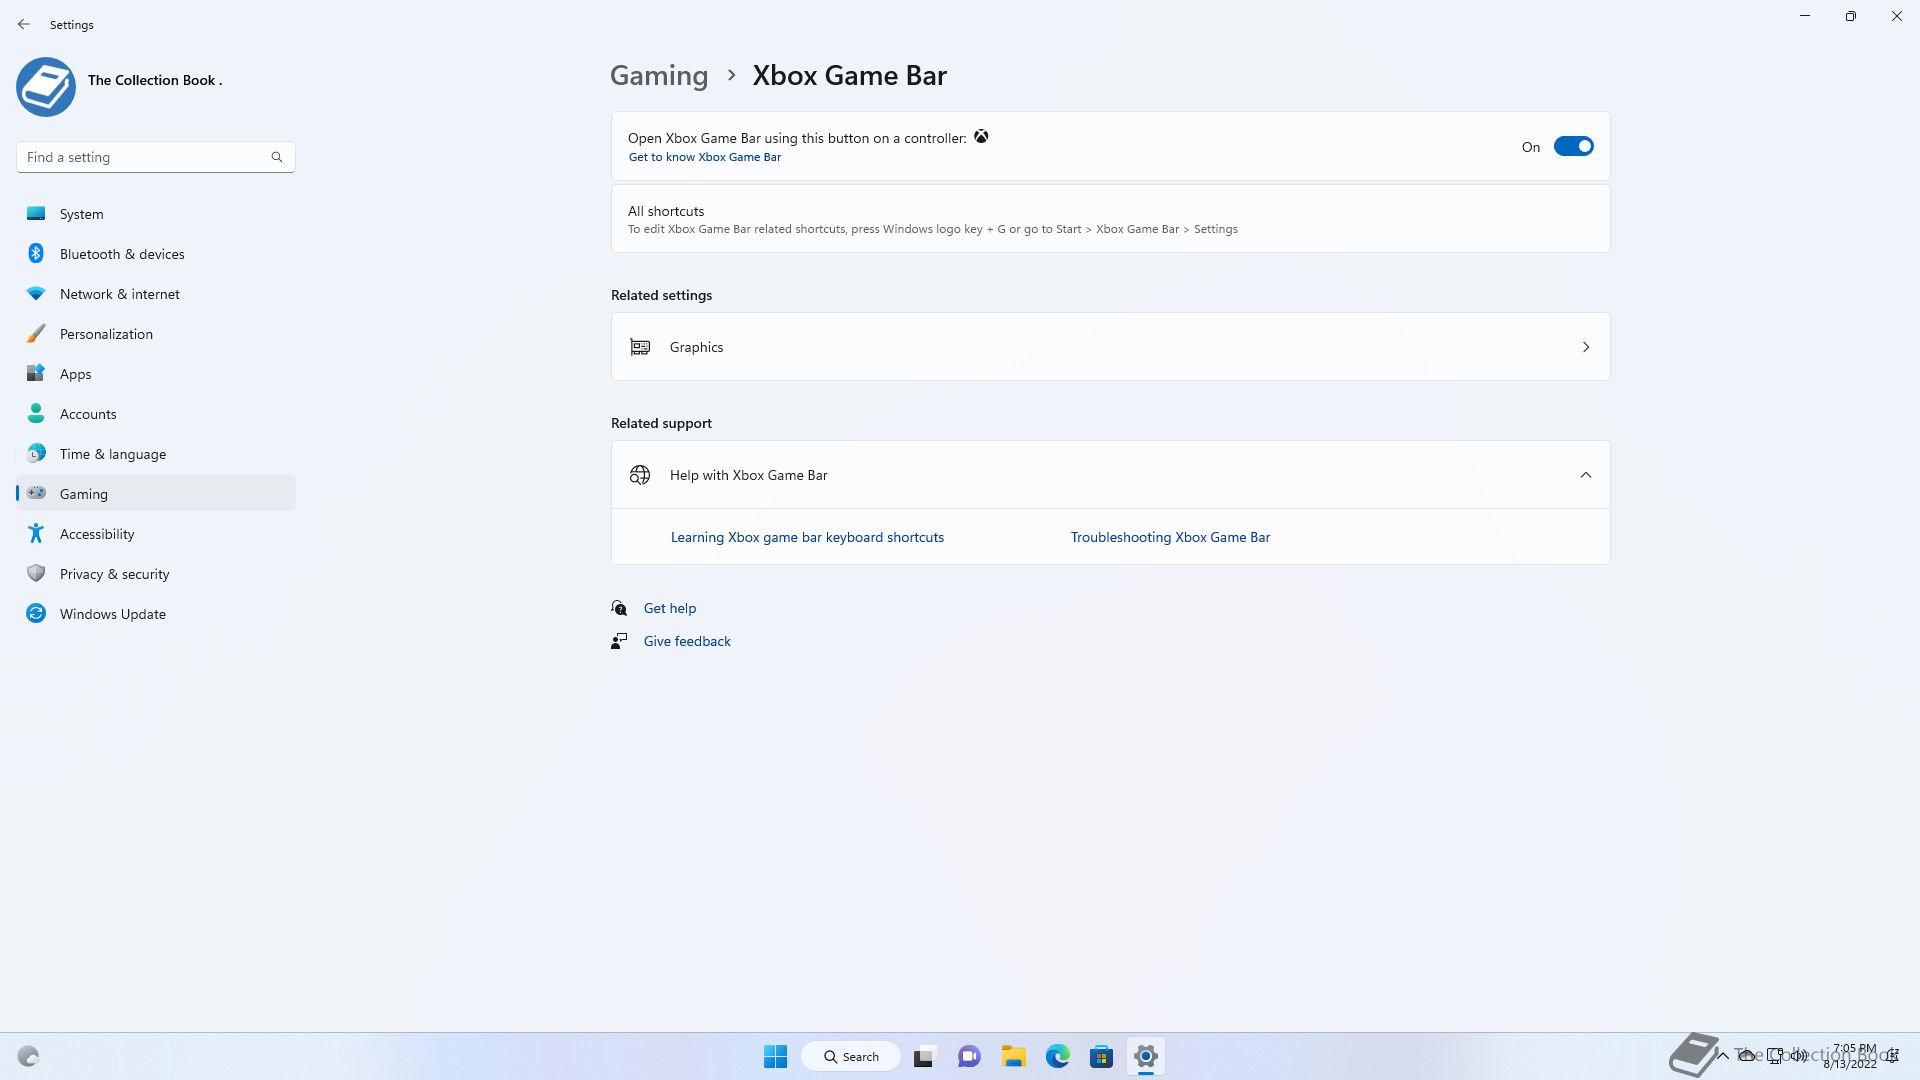Open Accessibility settings
Viewport: 1920px width, 1080px height.
pos(156,533)
